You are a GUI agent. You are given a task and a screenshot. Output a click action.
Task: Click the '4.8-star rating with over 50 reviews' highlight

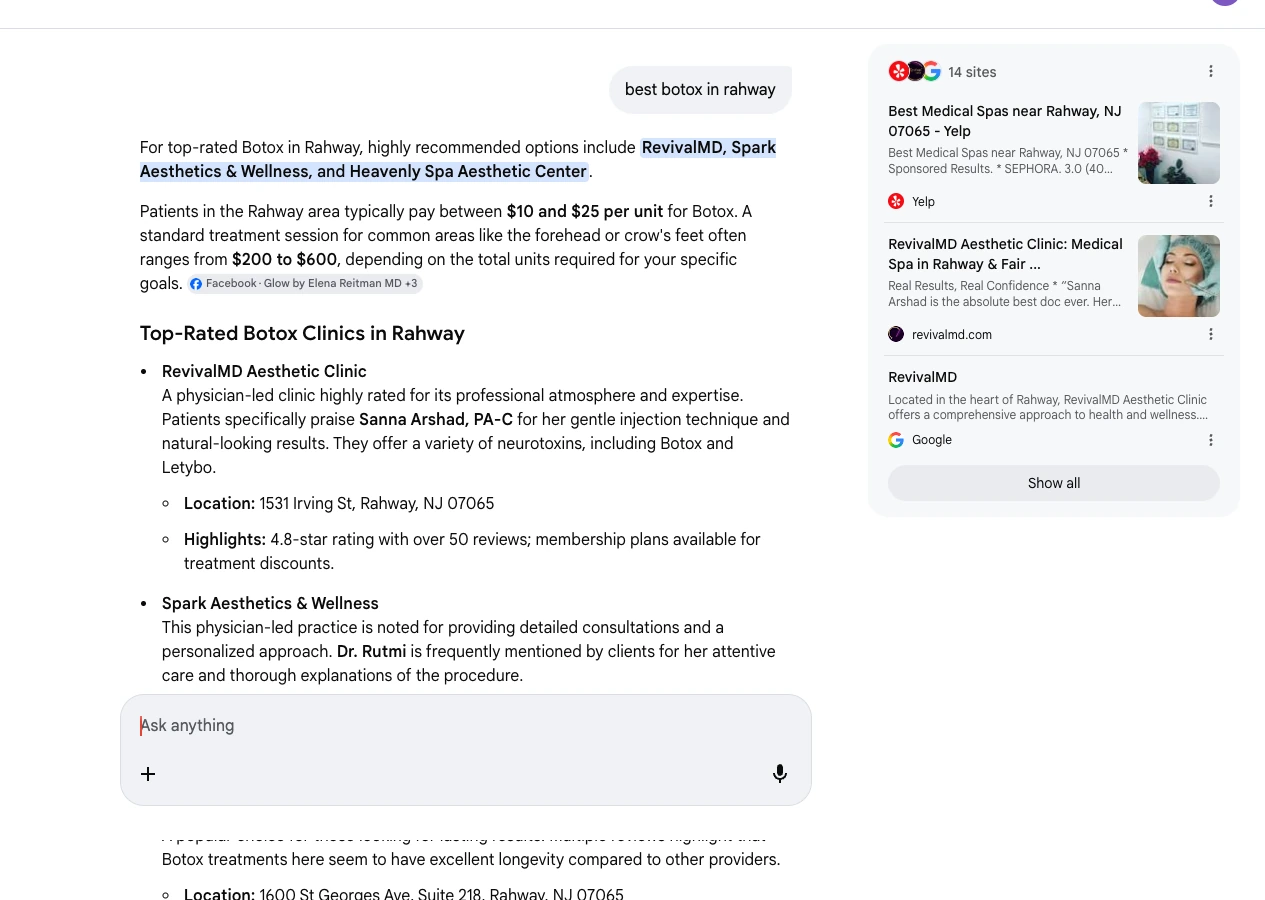(x=400, y=539)
